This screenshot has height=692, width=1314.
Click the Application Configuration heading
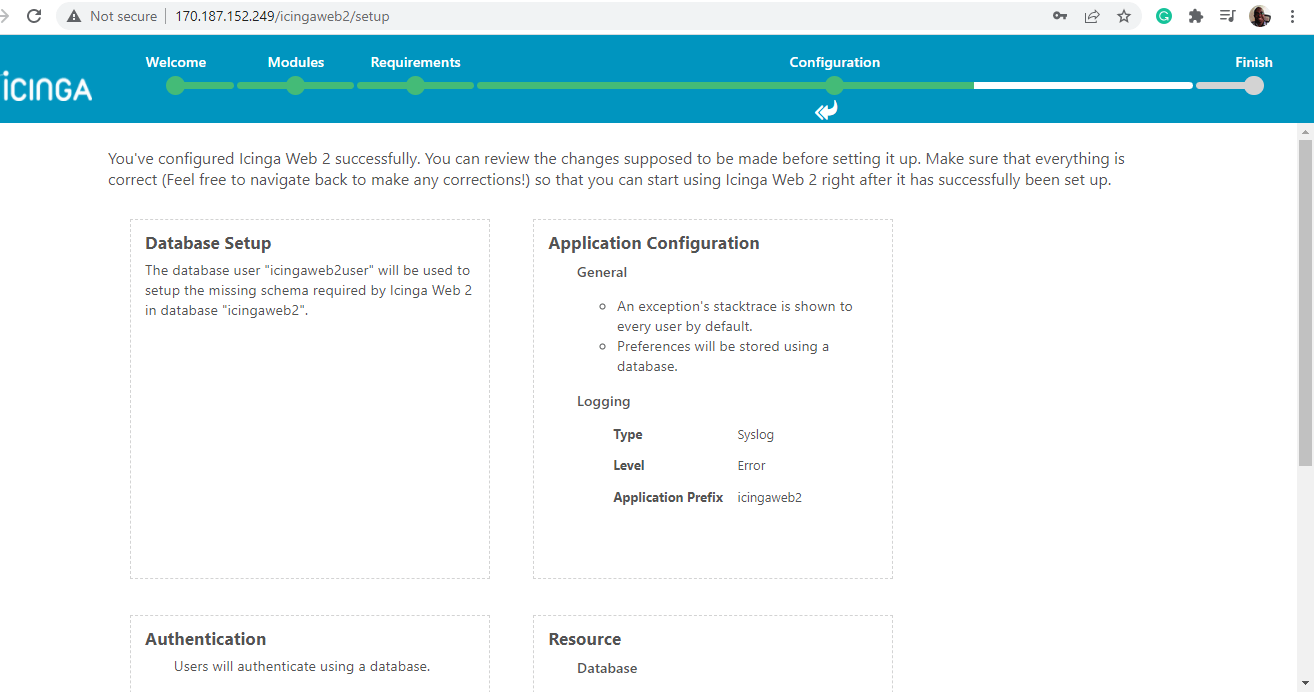pos(654,243)
